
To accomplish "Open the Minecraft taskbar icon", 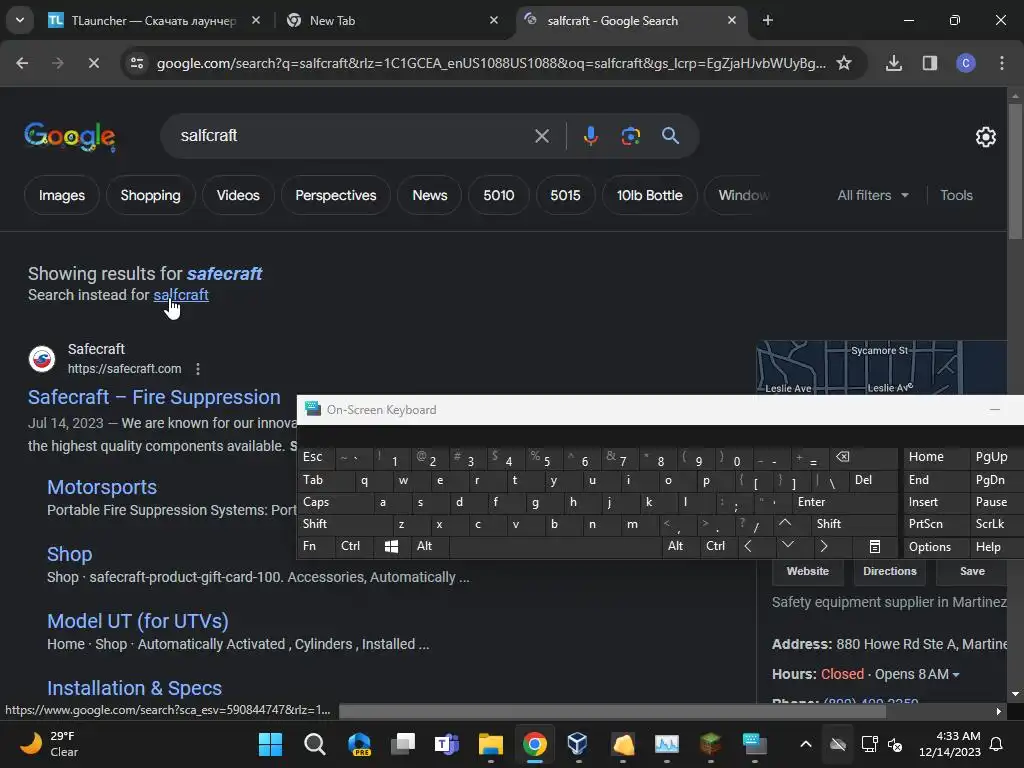I will (711, 744).
